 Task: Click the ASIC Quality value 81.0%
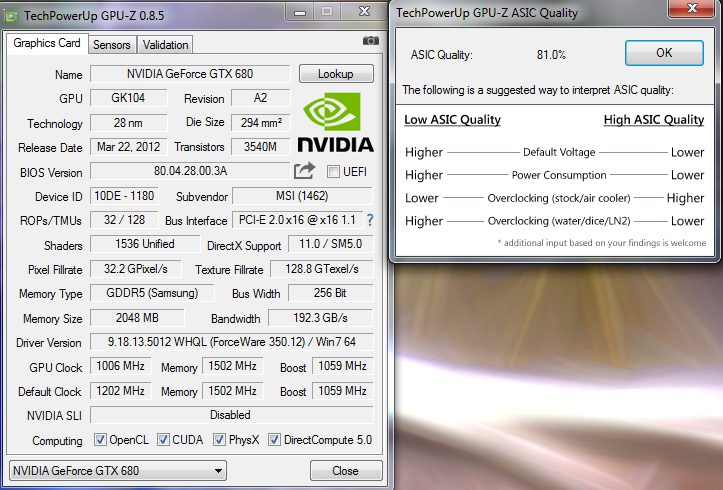coord(551,55)
